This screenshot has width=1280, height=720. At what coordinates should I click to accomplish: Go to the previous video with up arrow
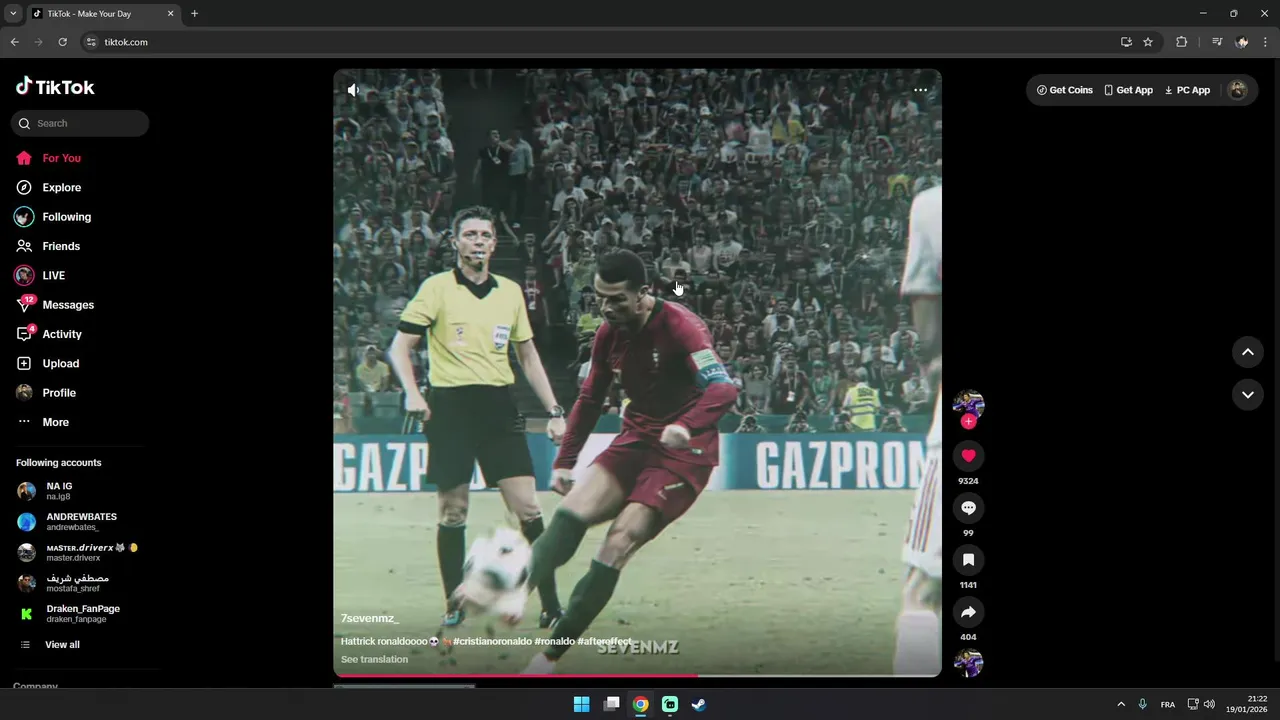[1247, 352]
